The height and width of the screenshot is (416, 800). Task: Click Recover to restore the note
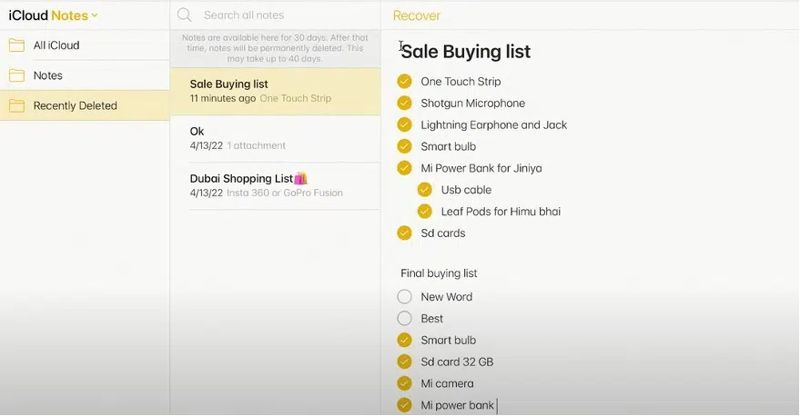coord(416,16)
